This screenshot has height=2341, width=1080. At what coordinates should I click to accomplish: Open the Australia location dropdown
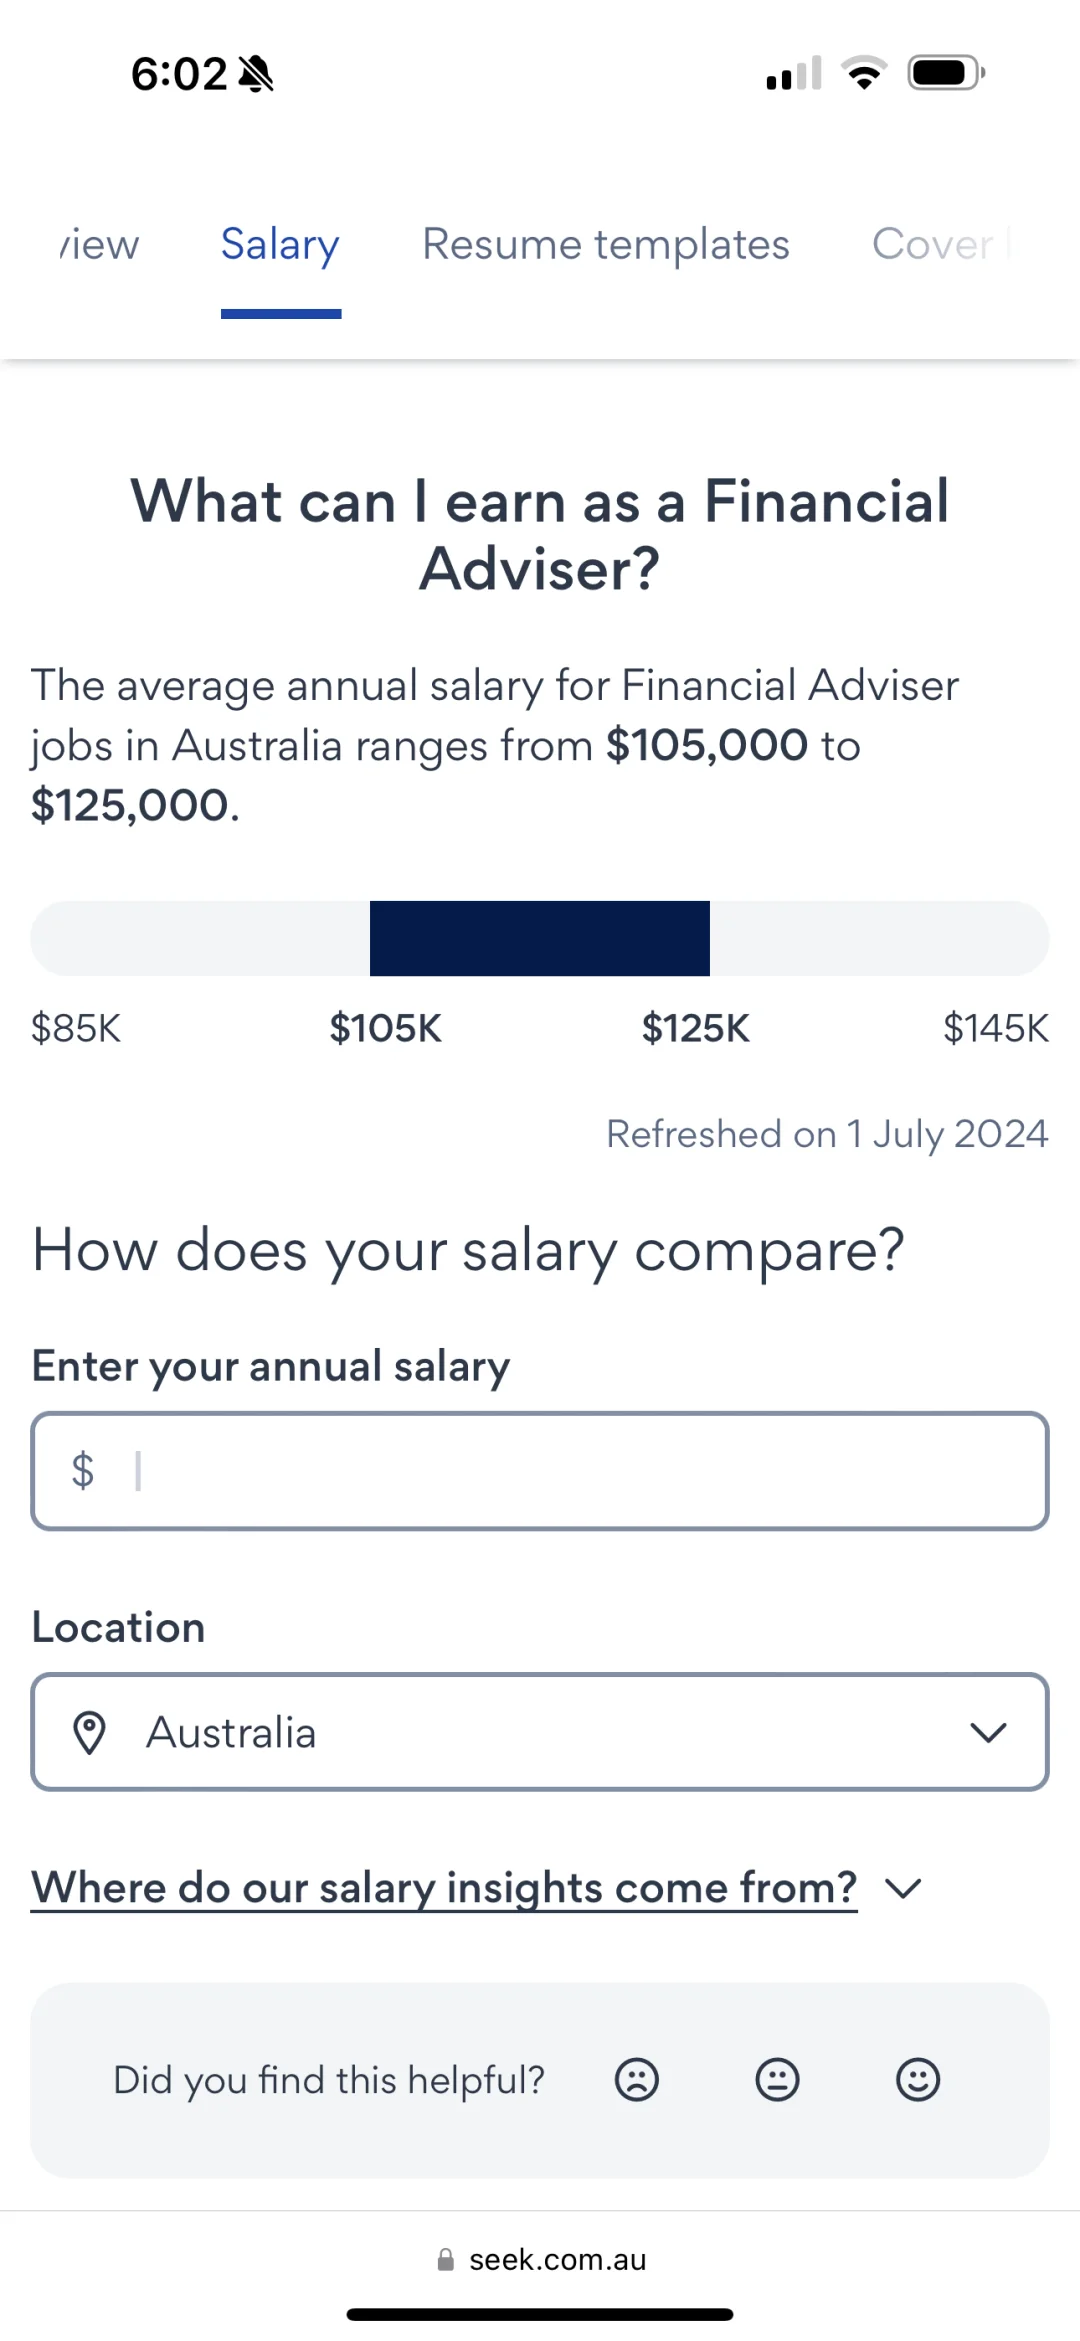(540, 1732)
